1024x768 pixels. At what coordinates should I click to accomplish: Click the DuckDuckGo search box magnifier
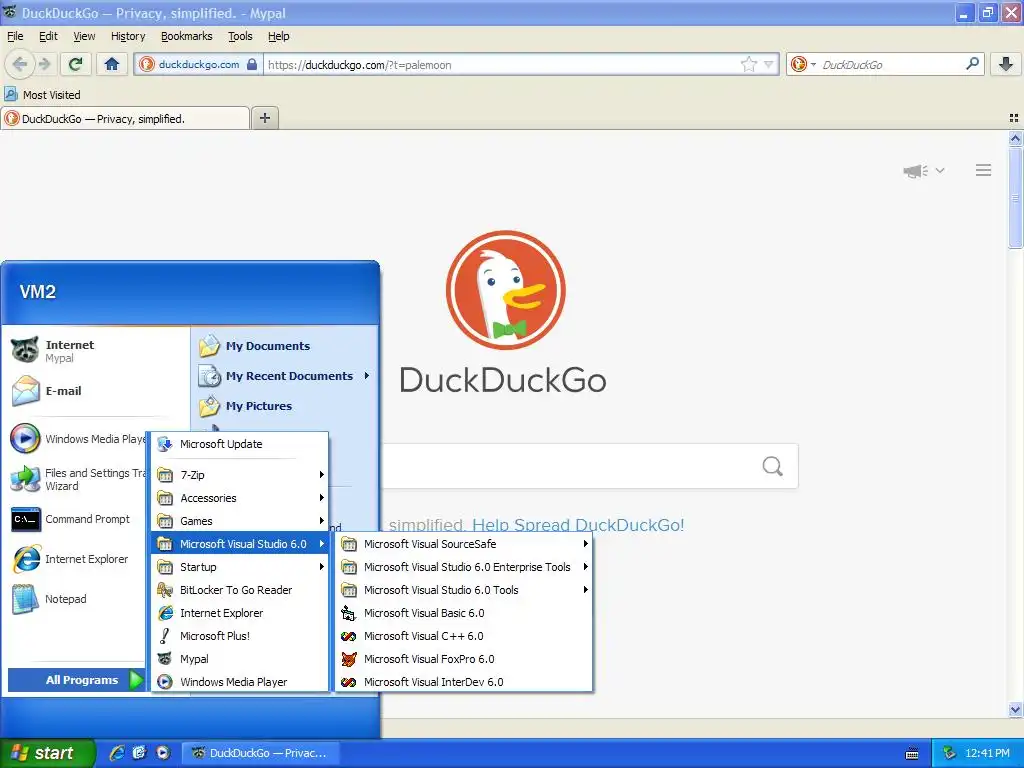pyautogui.click(x=773, y=466)
